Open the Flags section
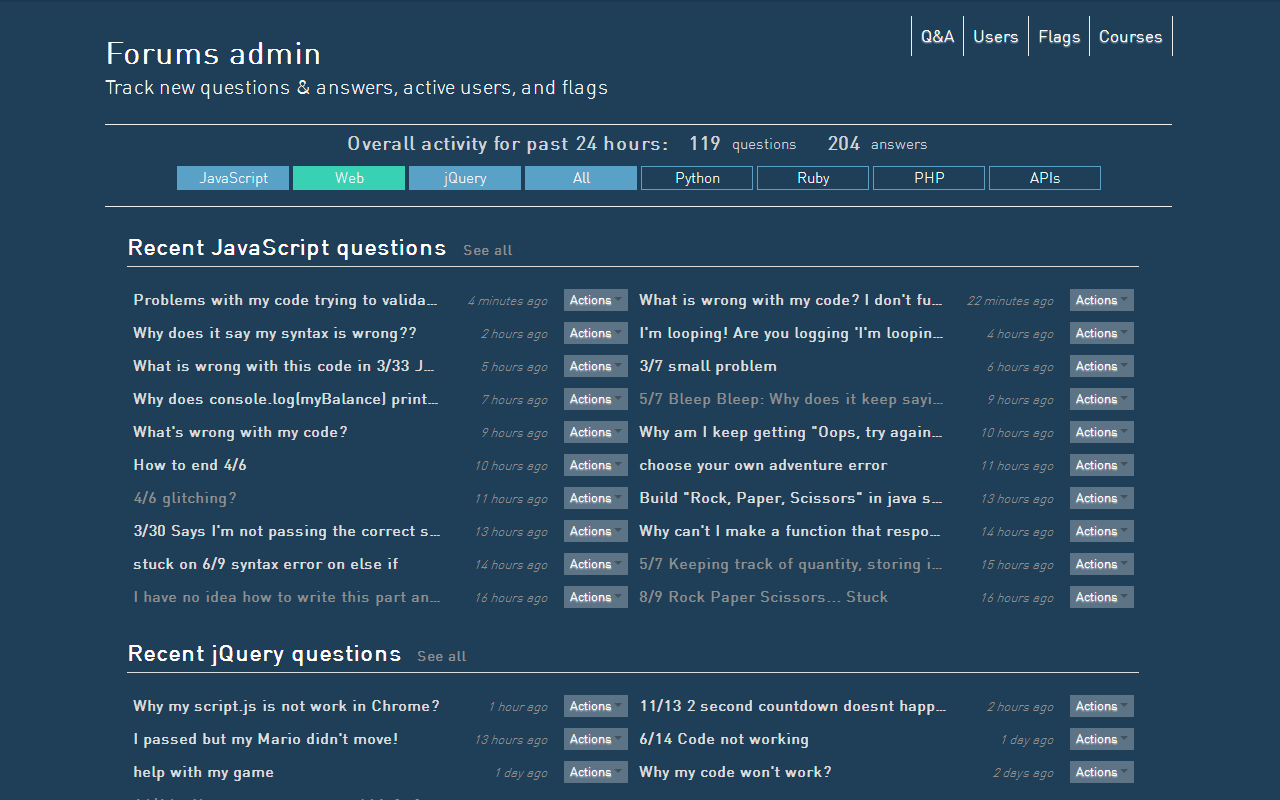The image size is (1280, 800). [1058, 36]
